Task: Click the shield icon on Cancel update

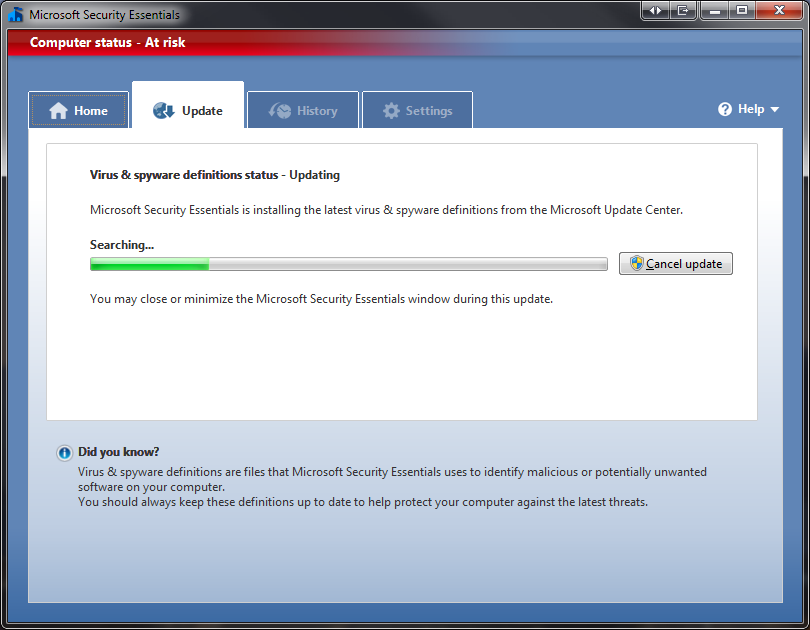Action: [x=636, y=264]
